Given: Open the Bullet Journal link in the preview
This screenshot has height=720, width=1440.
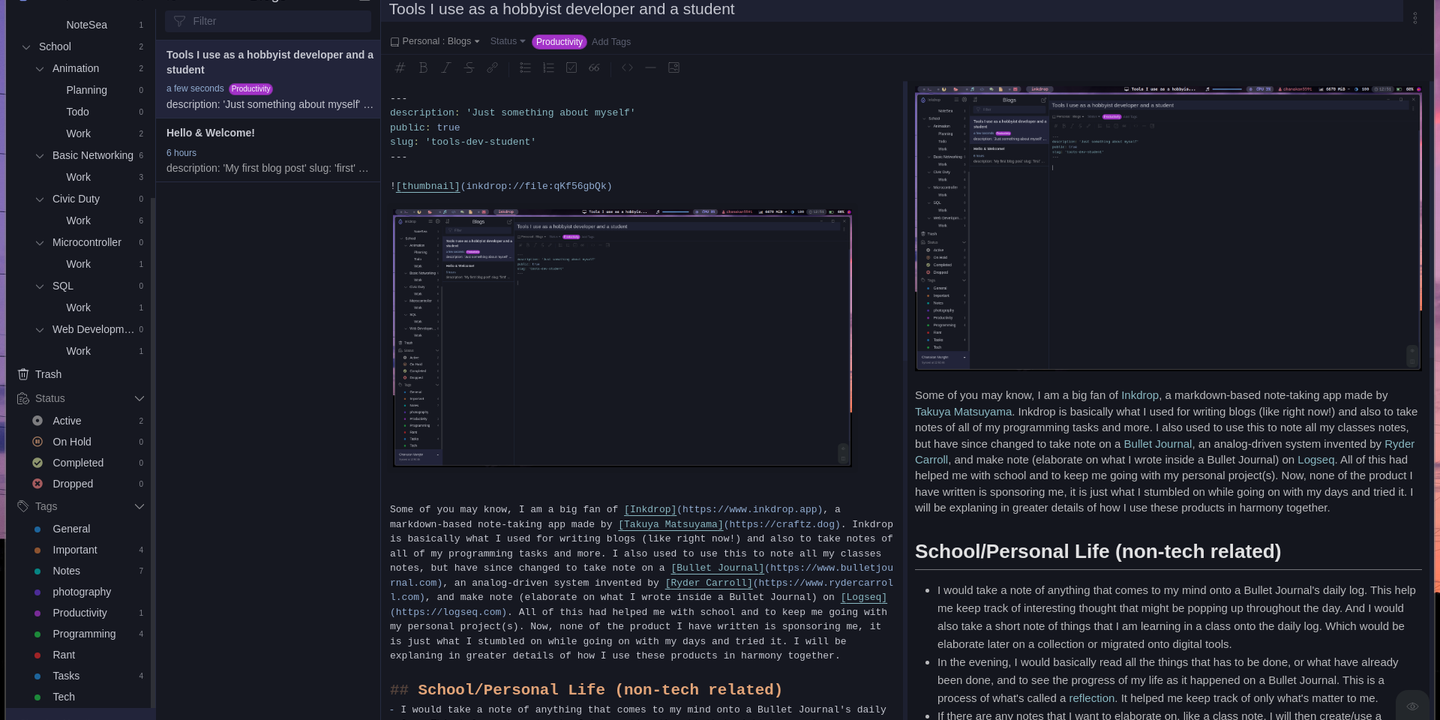Looking at the screenshot, I should pyautogui.click(x=1157, y=443).
